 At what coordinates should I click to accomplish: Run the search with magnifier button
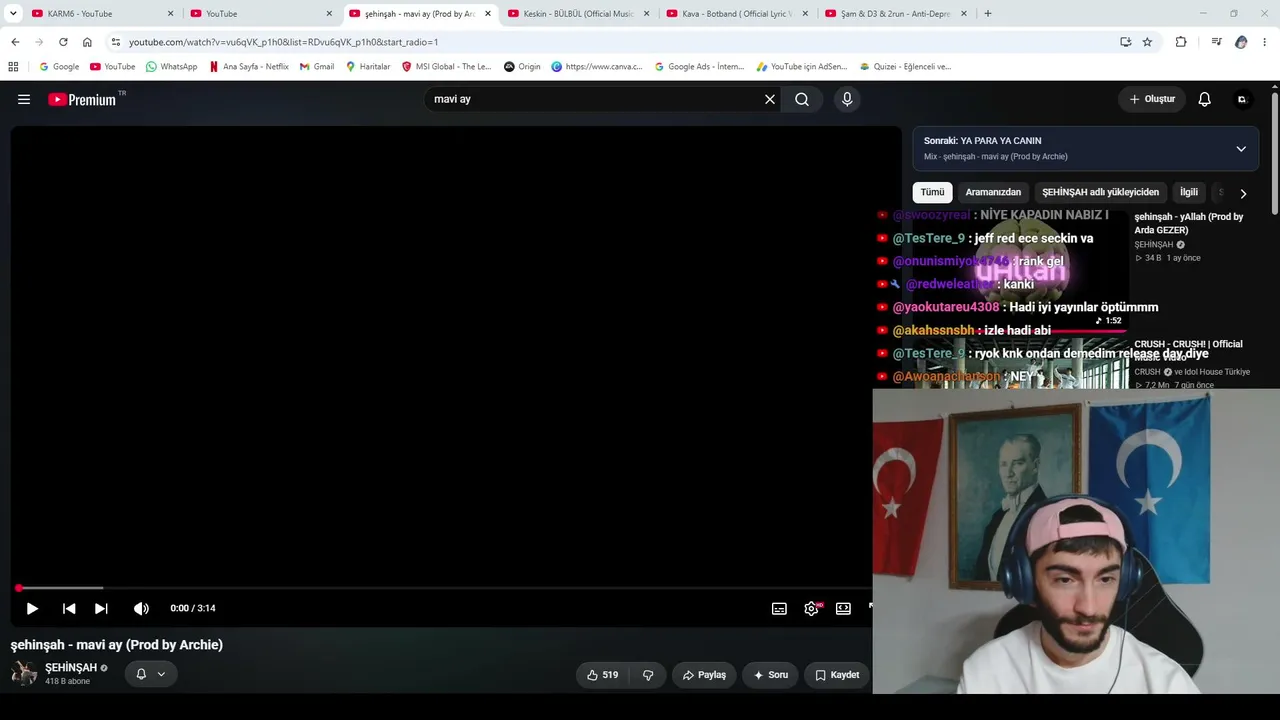tap(802, 99)
